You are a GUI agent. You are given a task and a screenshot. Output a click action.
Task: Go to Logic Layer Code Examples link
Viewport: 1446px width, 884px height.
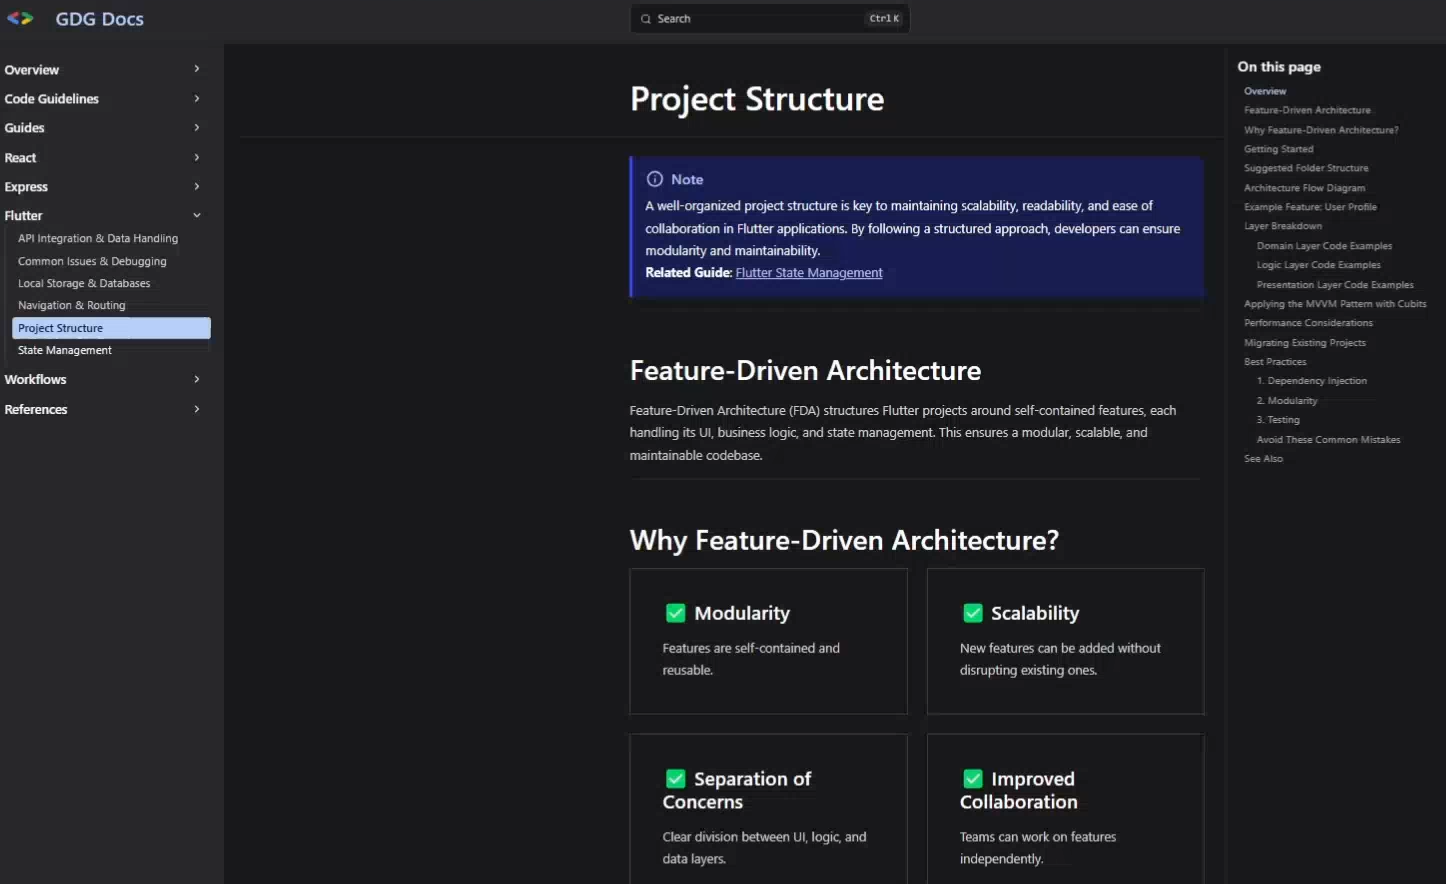point(1319,265)
